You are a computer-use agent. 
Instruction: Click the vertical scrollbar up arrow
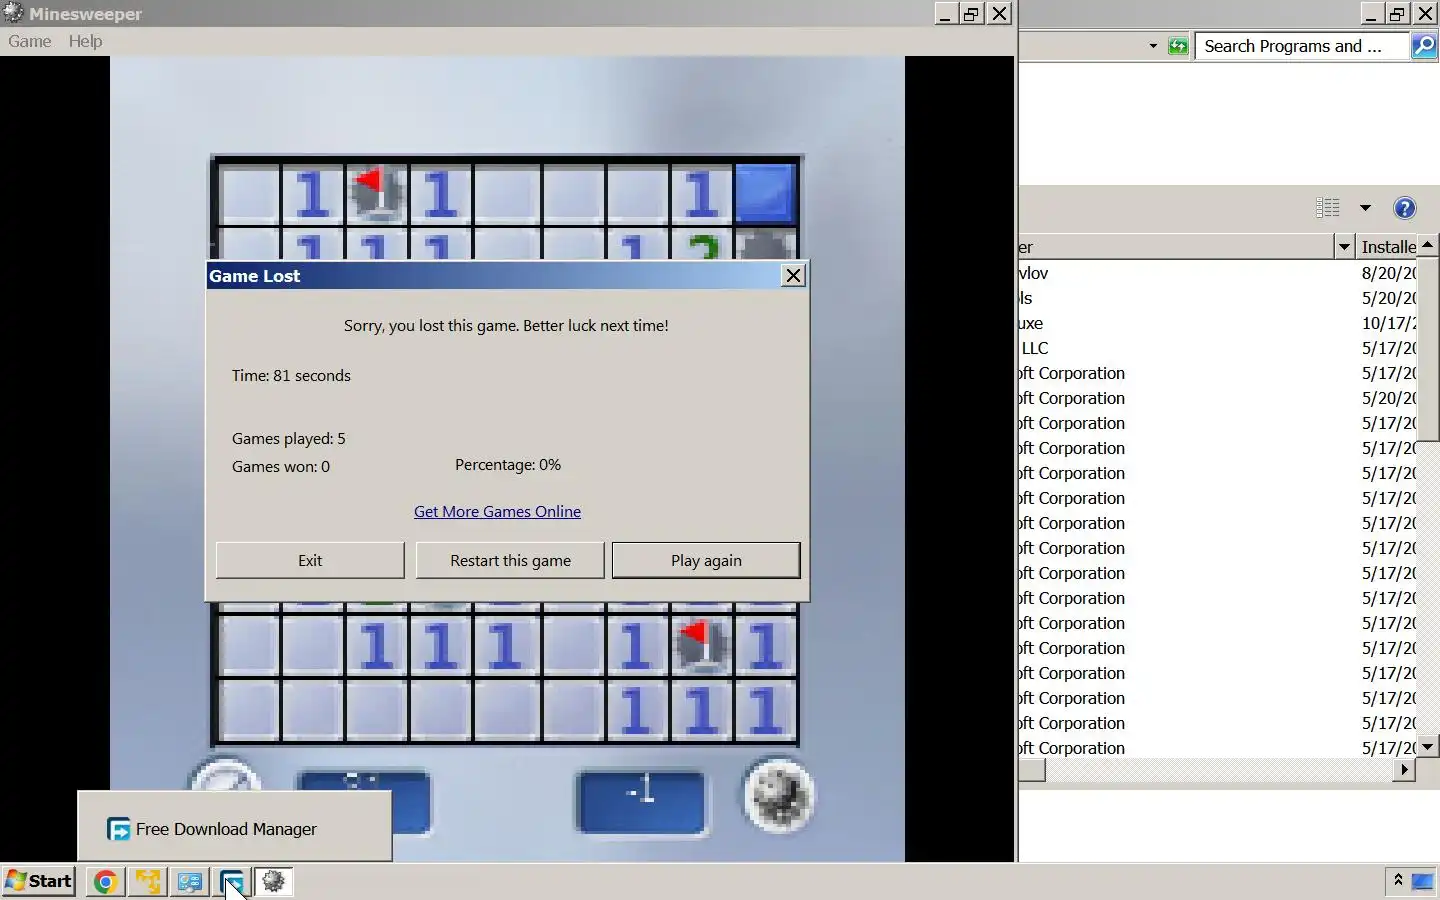pyautogui.click(x=1428, y=245)
